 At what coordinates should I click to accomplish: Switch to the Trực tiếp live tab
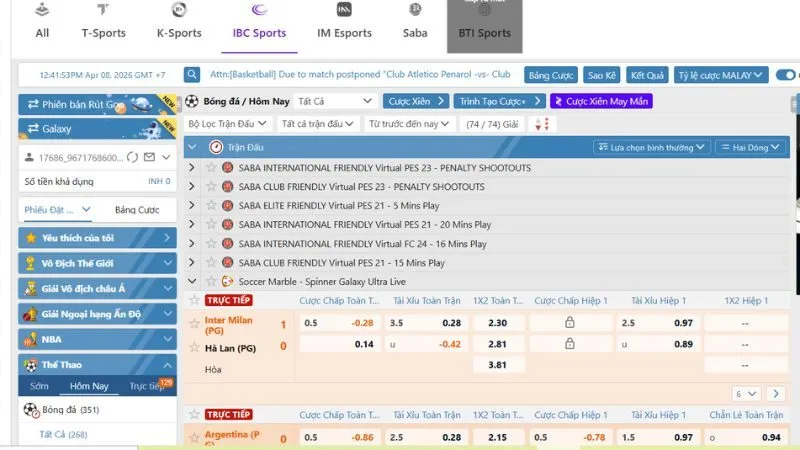click(148, 386)
